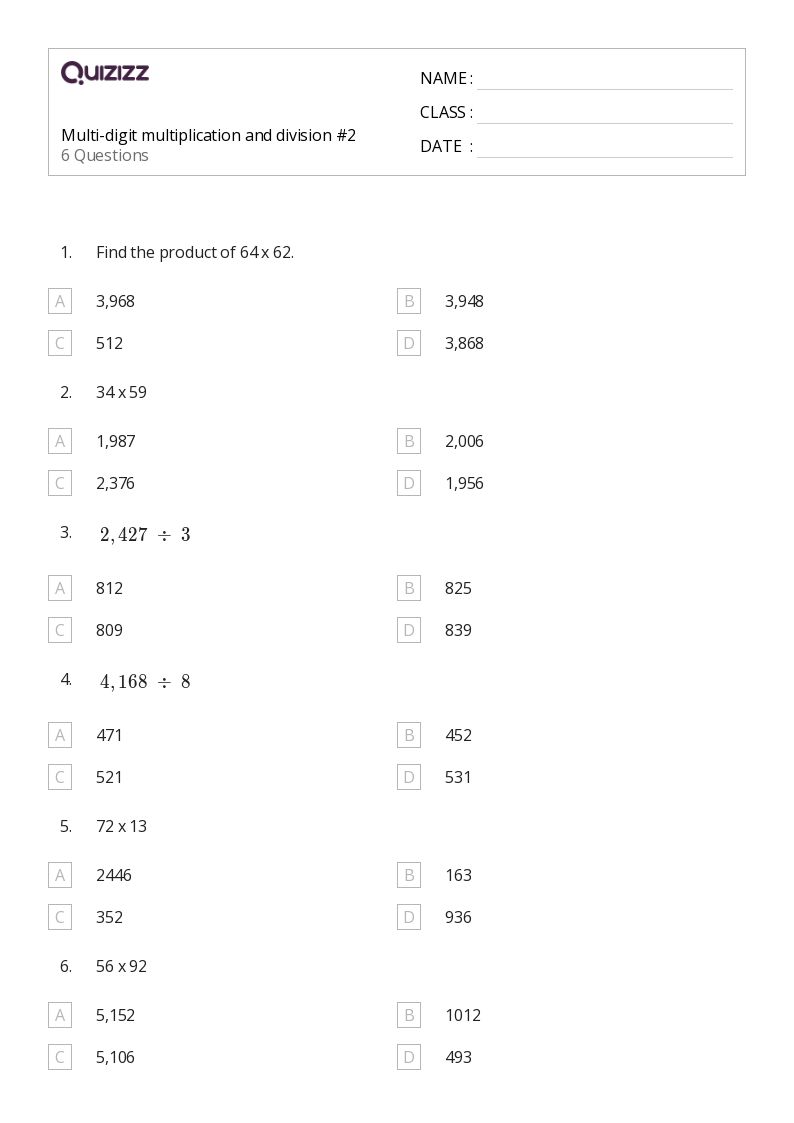794x1123 pixels.
Task: Choose answer B 2,006 for 34 x 59
Action: (409, 441)
